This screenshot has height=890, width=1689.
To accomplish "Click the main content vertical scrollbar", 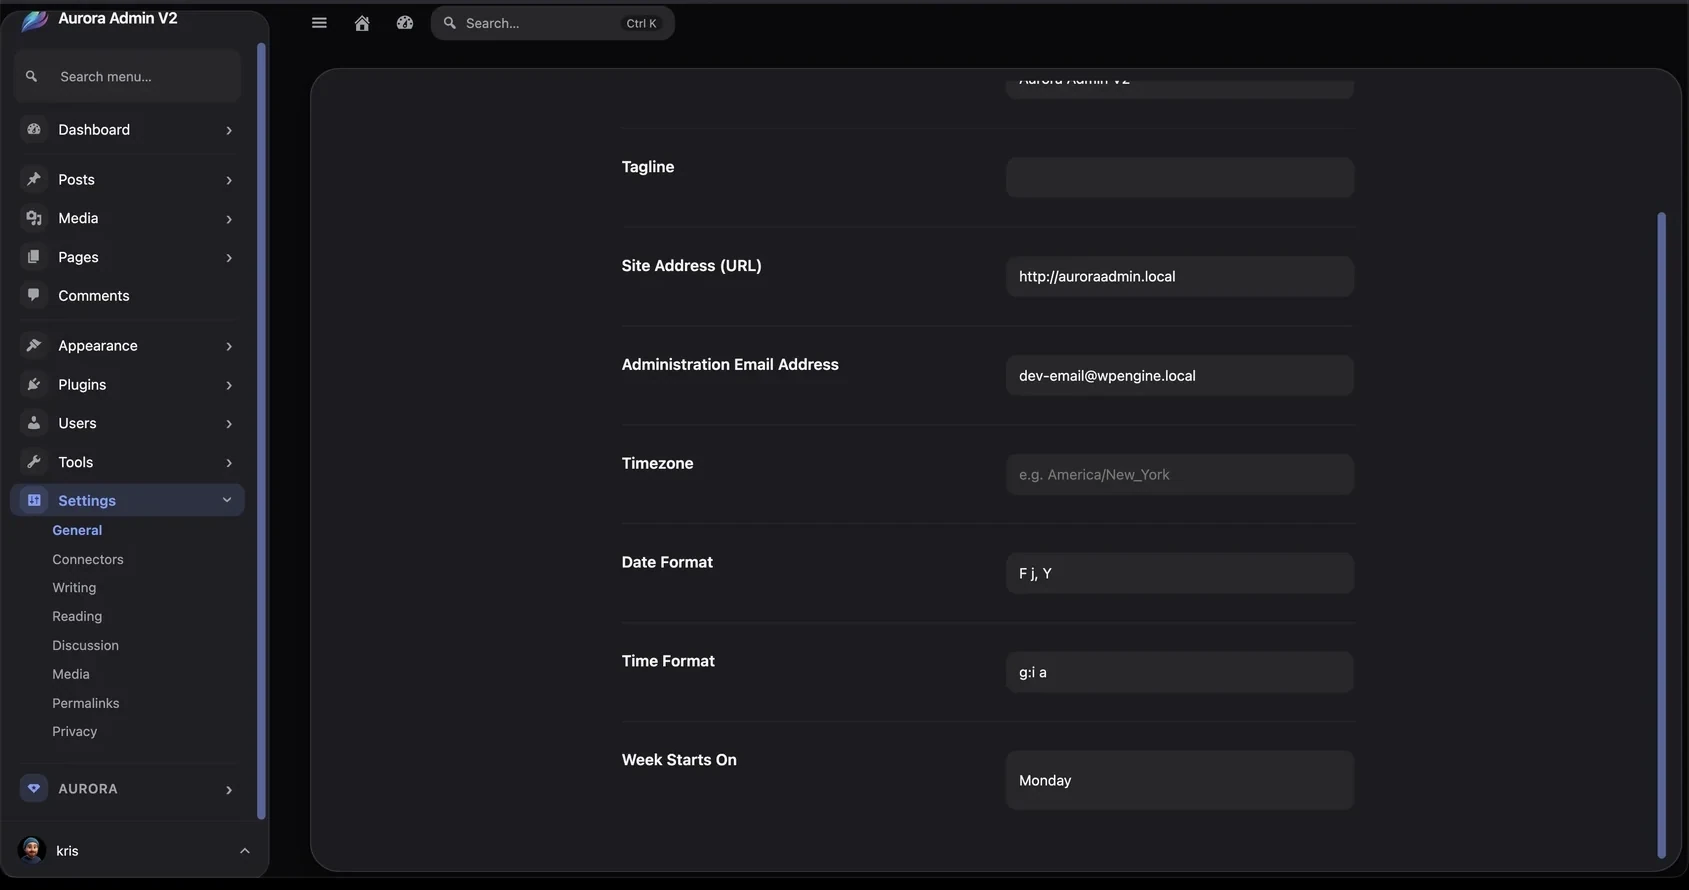I will (x=1661, y=535).
